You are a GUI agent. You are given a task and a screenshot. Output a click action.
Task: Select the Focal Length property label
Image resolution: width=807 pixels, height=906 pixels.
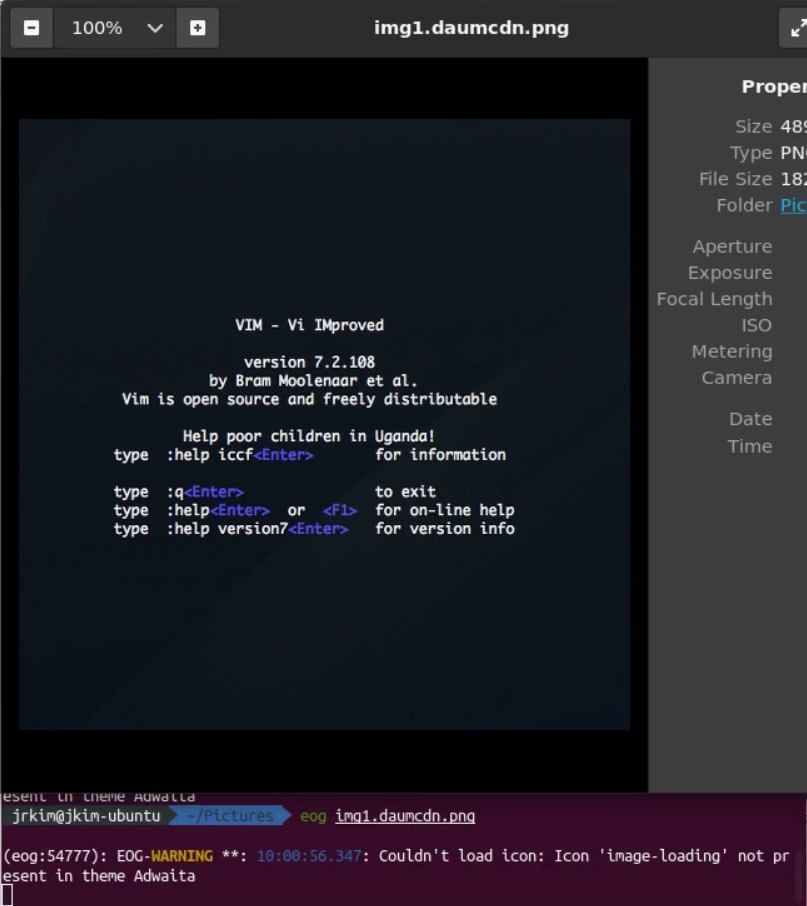[x=714, y=299]
